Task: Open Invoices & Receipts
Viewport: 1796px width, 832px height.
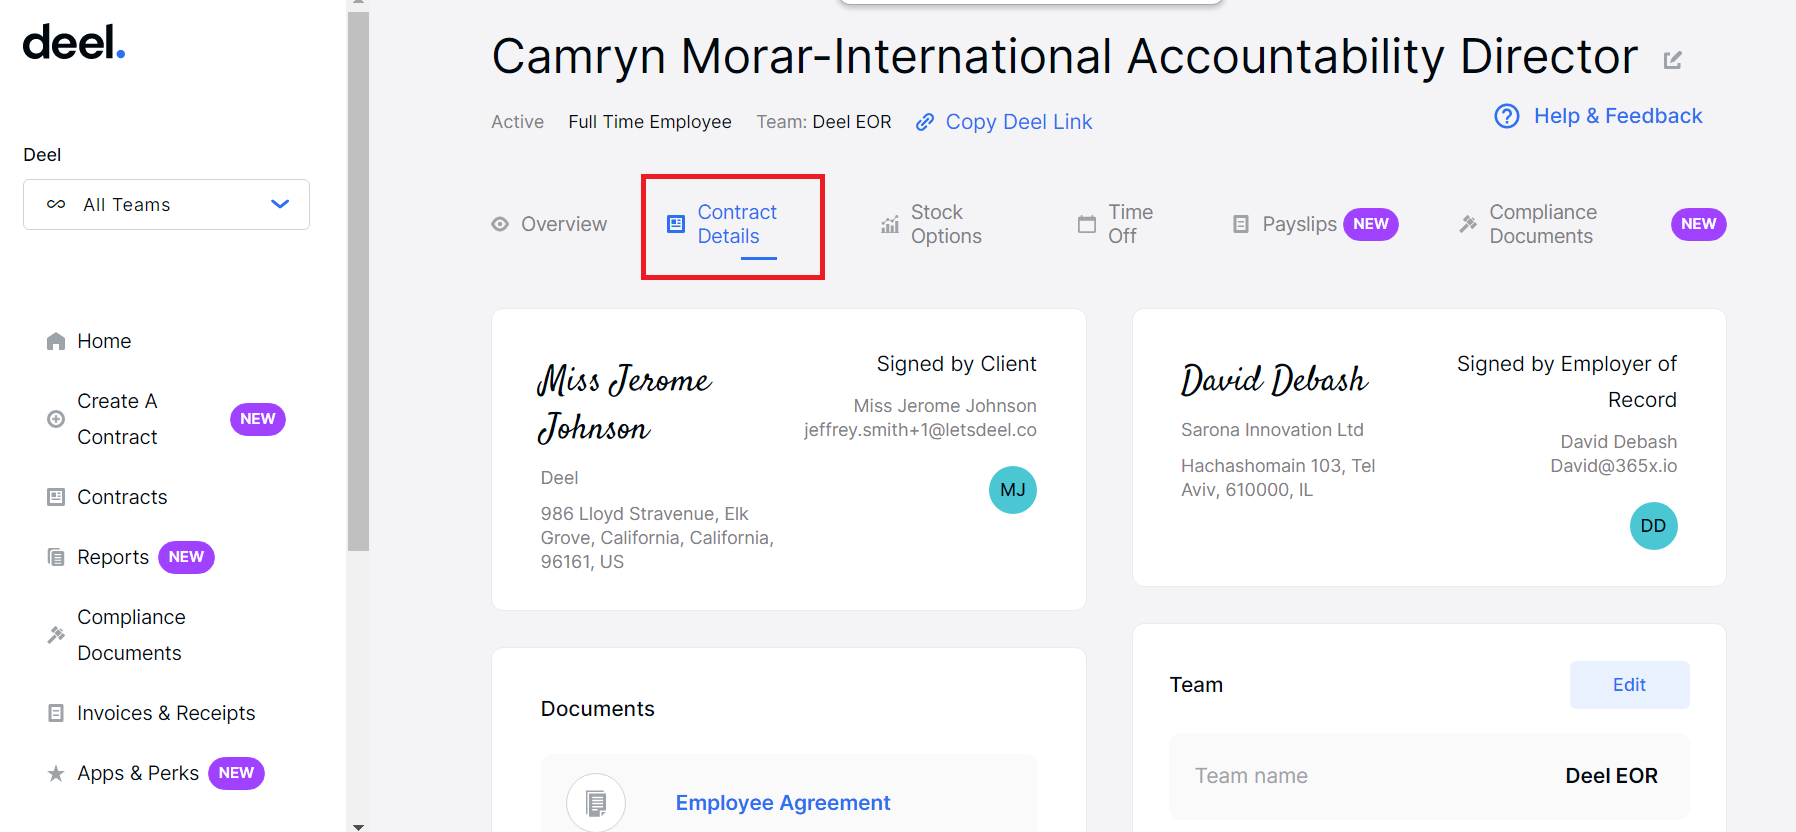Action: coord(166,713)
